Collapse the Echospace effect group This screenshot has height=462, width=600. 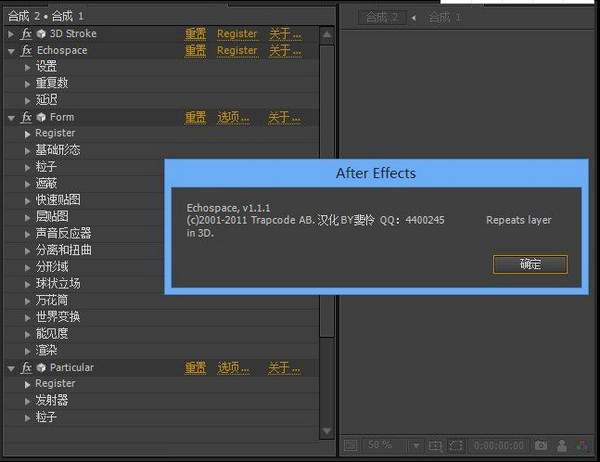[11, 51]
